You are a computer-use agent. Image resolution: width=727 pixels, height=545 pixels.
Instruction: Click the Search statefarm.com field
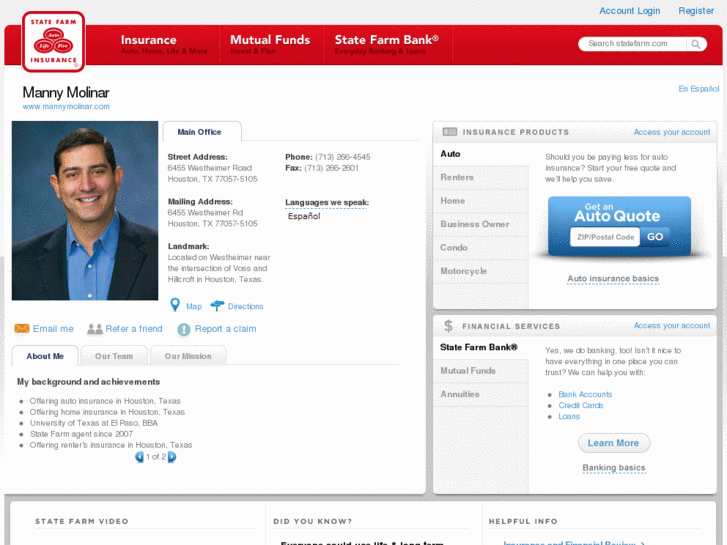coord(632,44)
